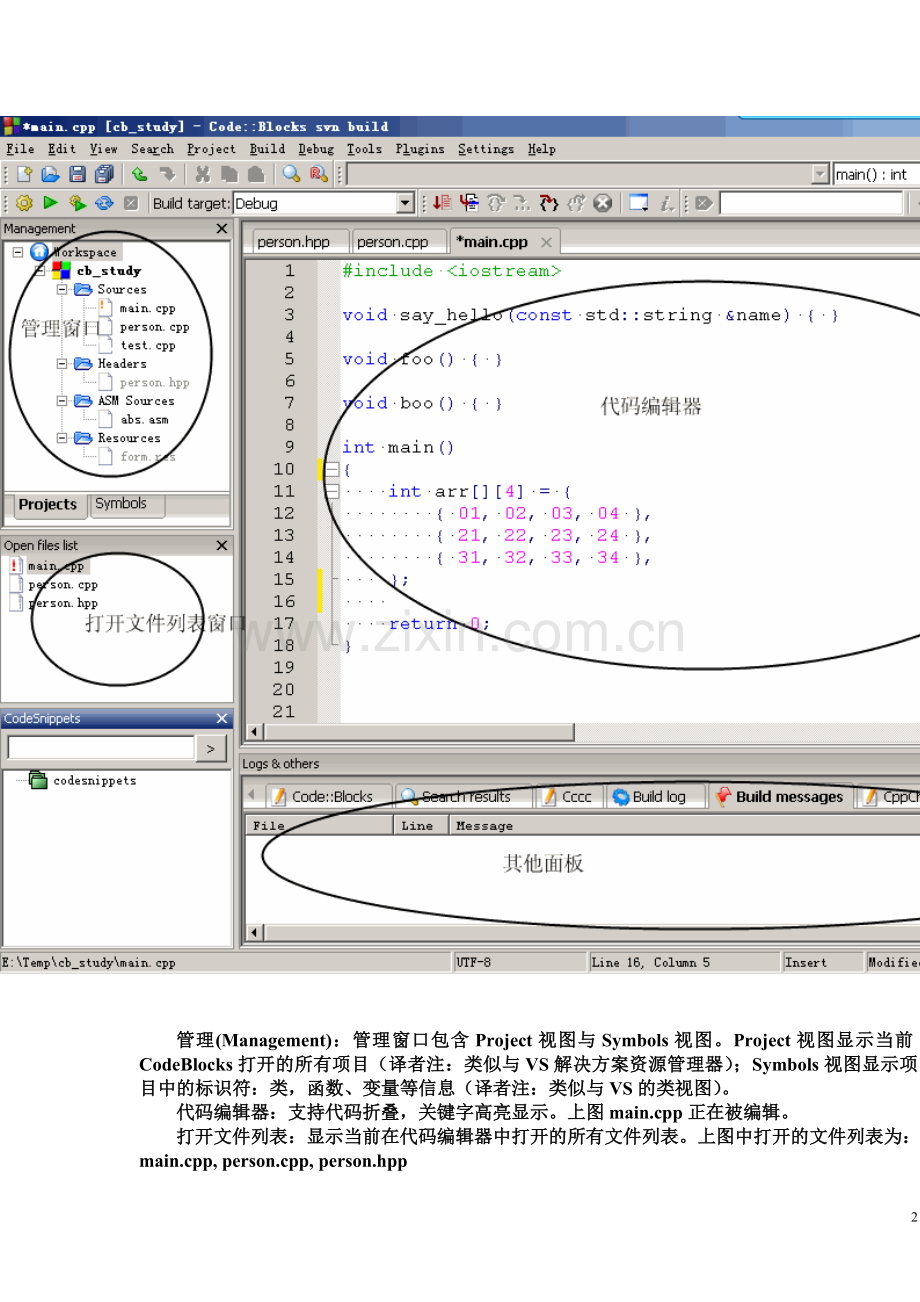Click the Next line debug icon
The image size is (920, 1302).
coord(496,203)
